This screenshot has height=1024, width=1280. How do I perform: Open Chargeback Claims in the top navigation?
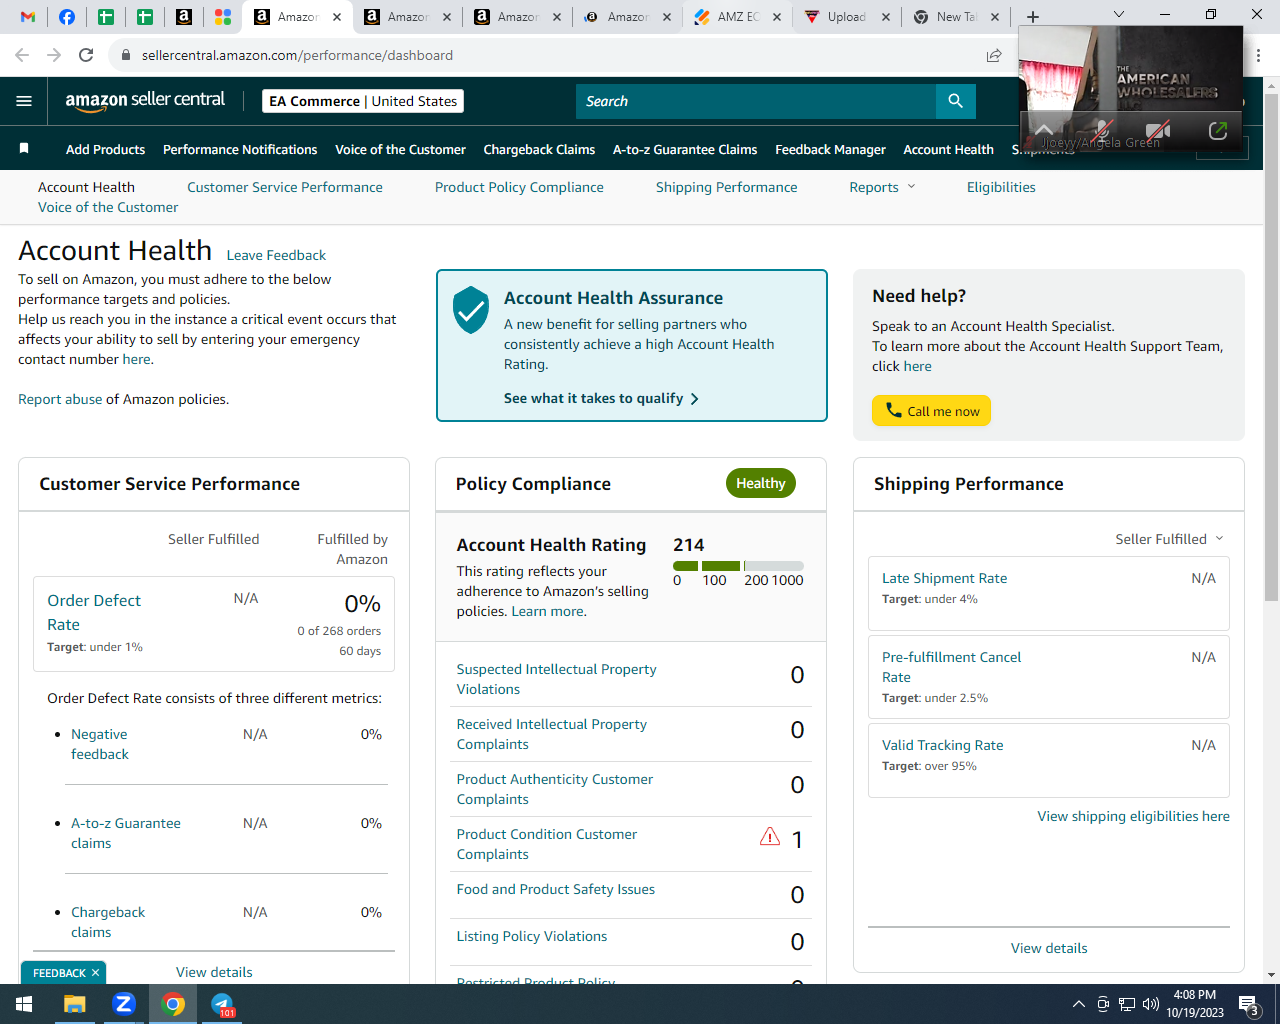pyautogui.click(x=539, y=149)
